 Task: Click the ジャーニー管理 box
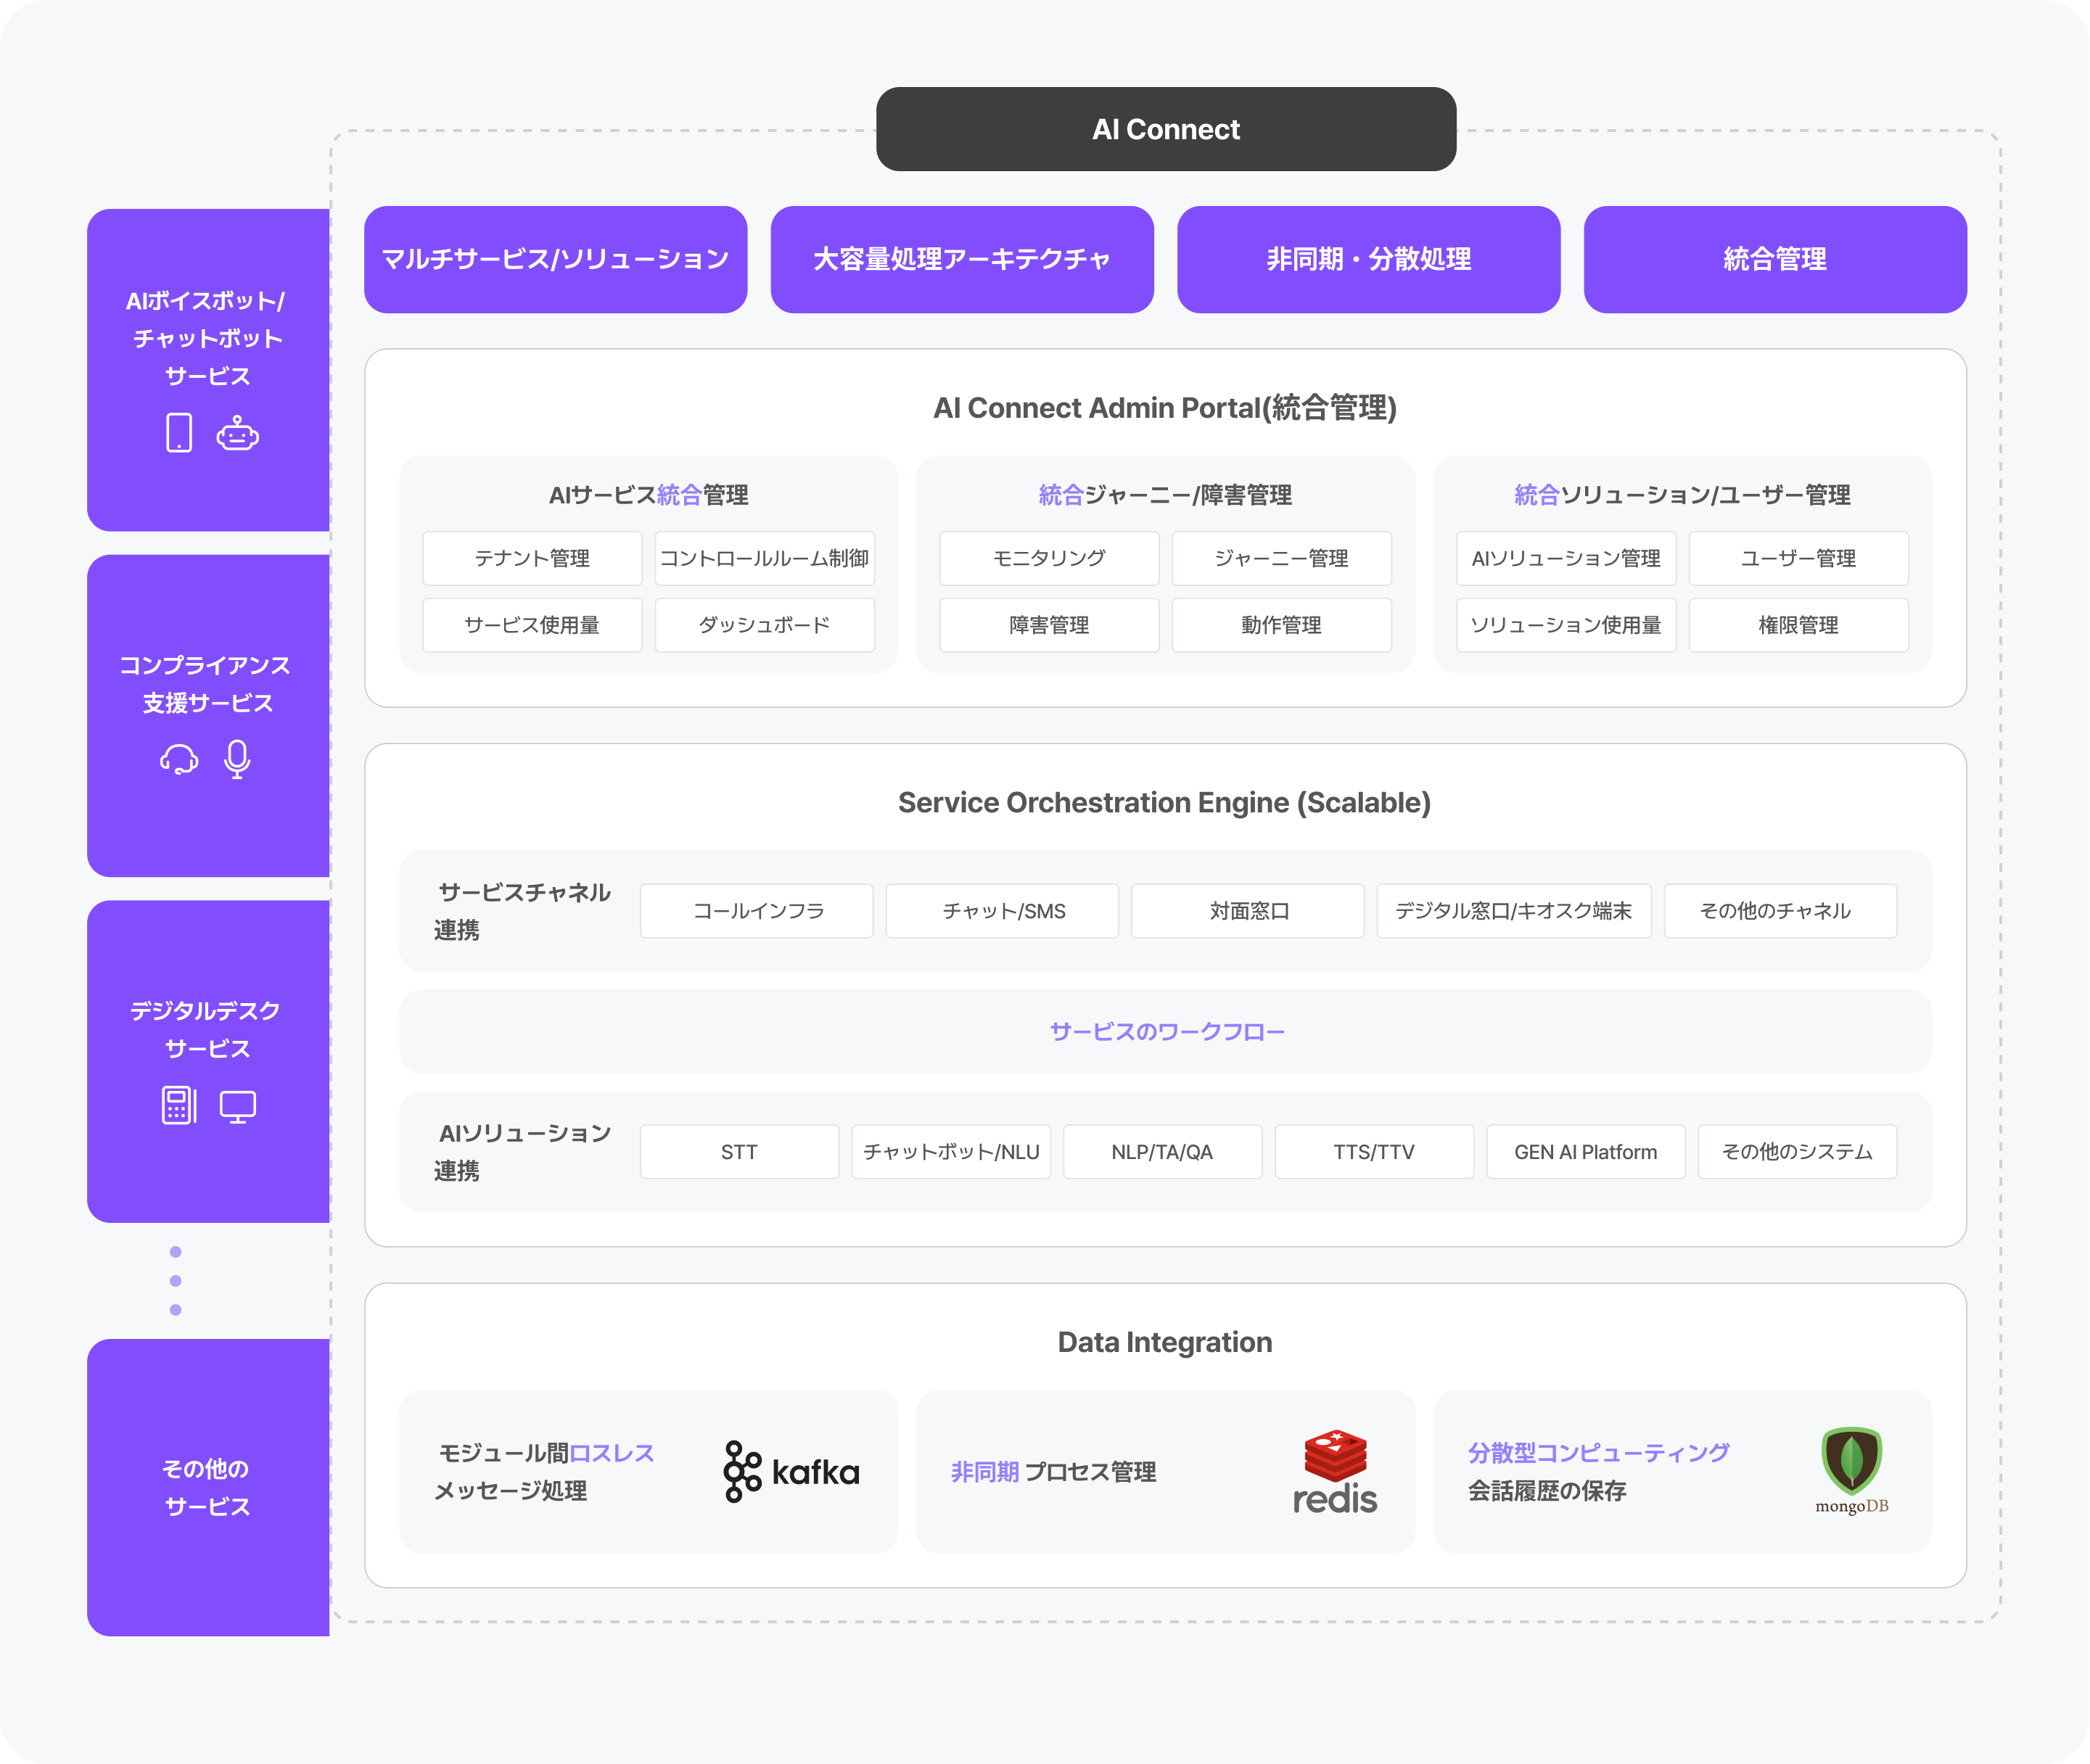[x=1282, y=558]
